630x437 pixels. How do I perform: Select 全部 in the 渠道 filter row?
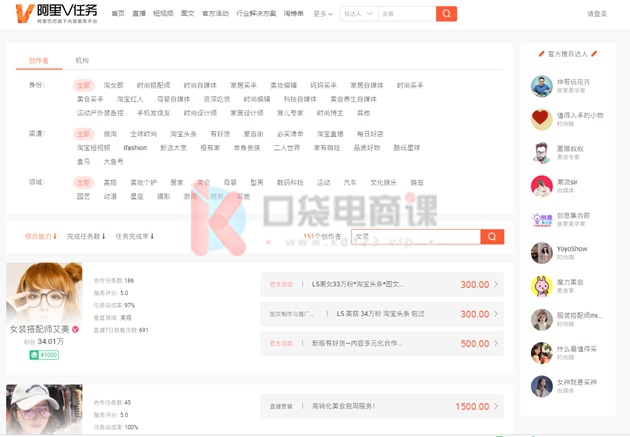84,134
